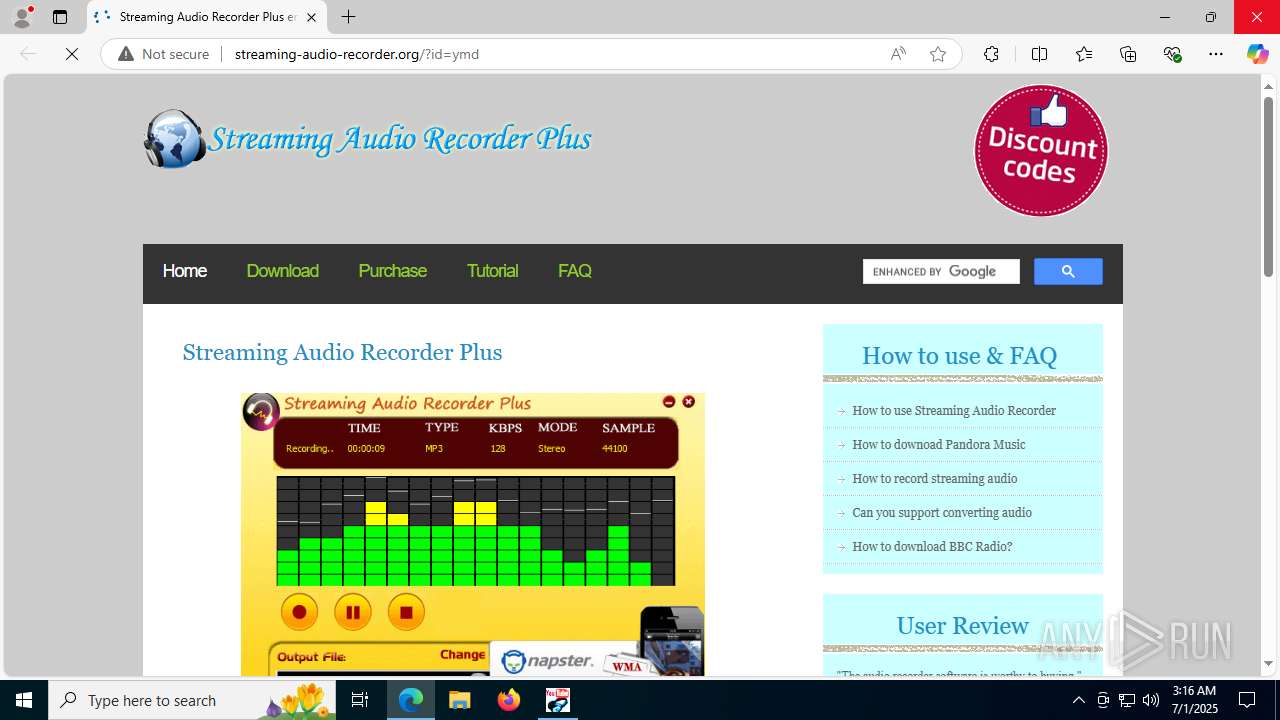Click the pause button in recorder image
Screen dimensions: 1280x720
coord(353,612)
